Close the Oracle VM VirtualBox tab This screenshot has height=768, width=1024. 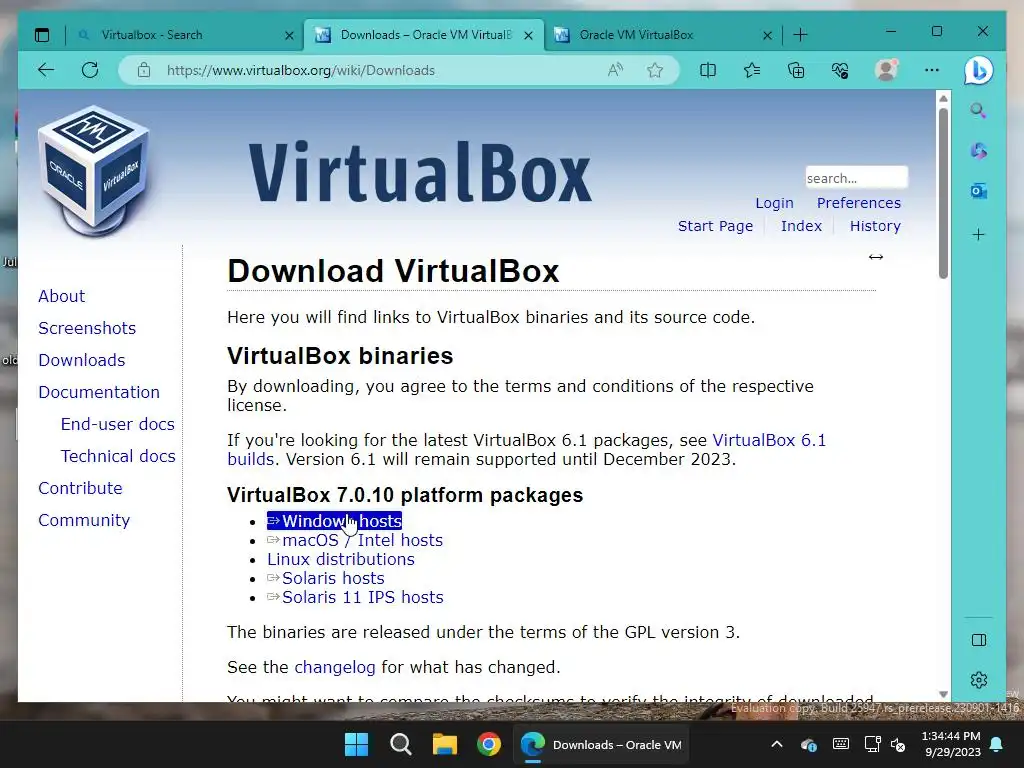[x=767, y=35]
